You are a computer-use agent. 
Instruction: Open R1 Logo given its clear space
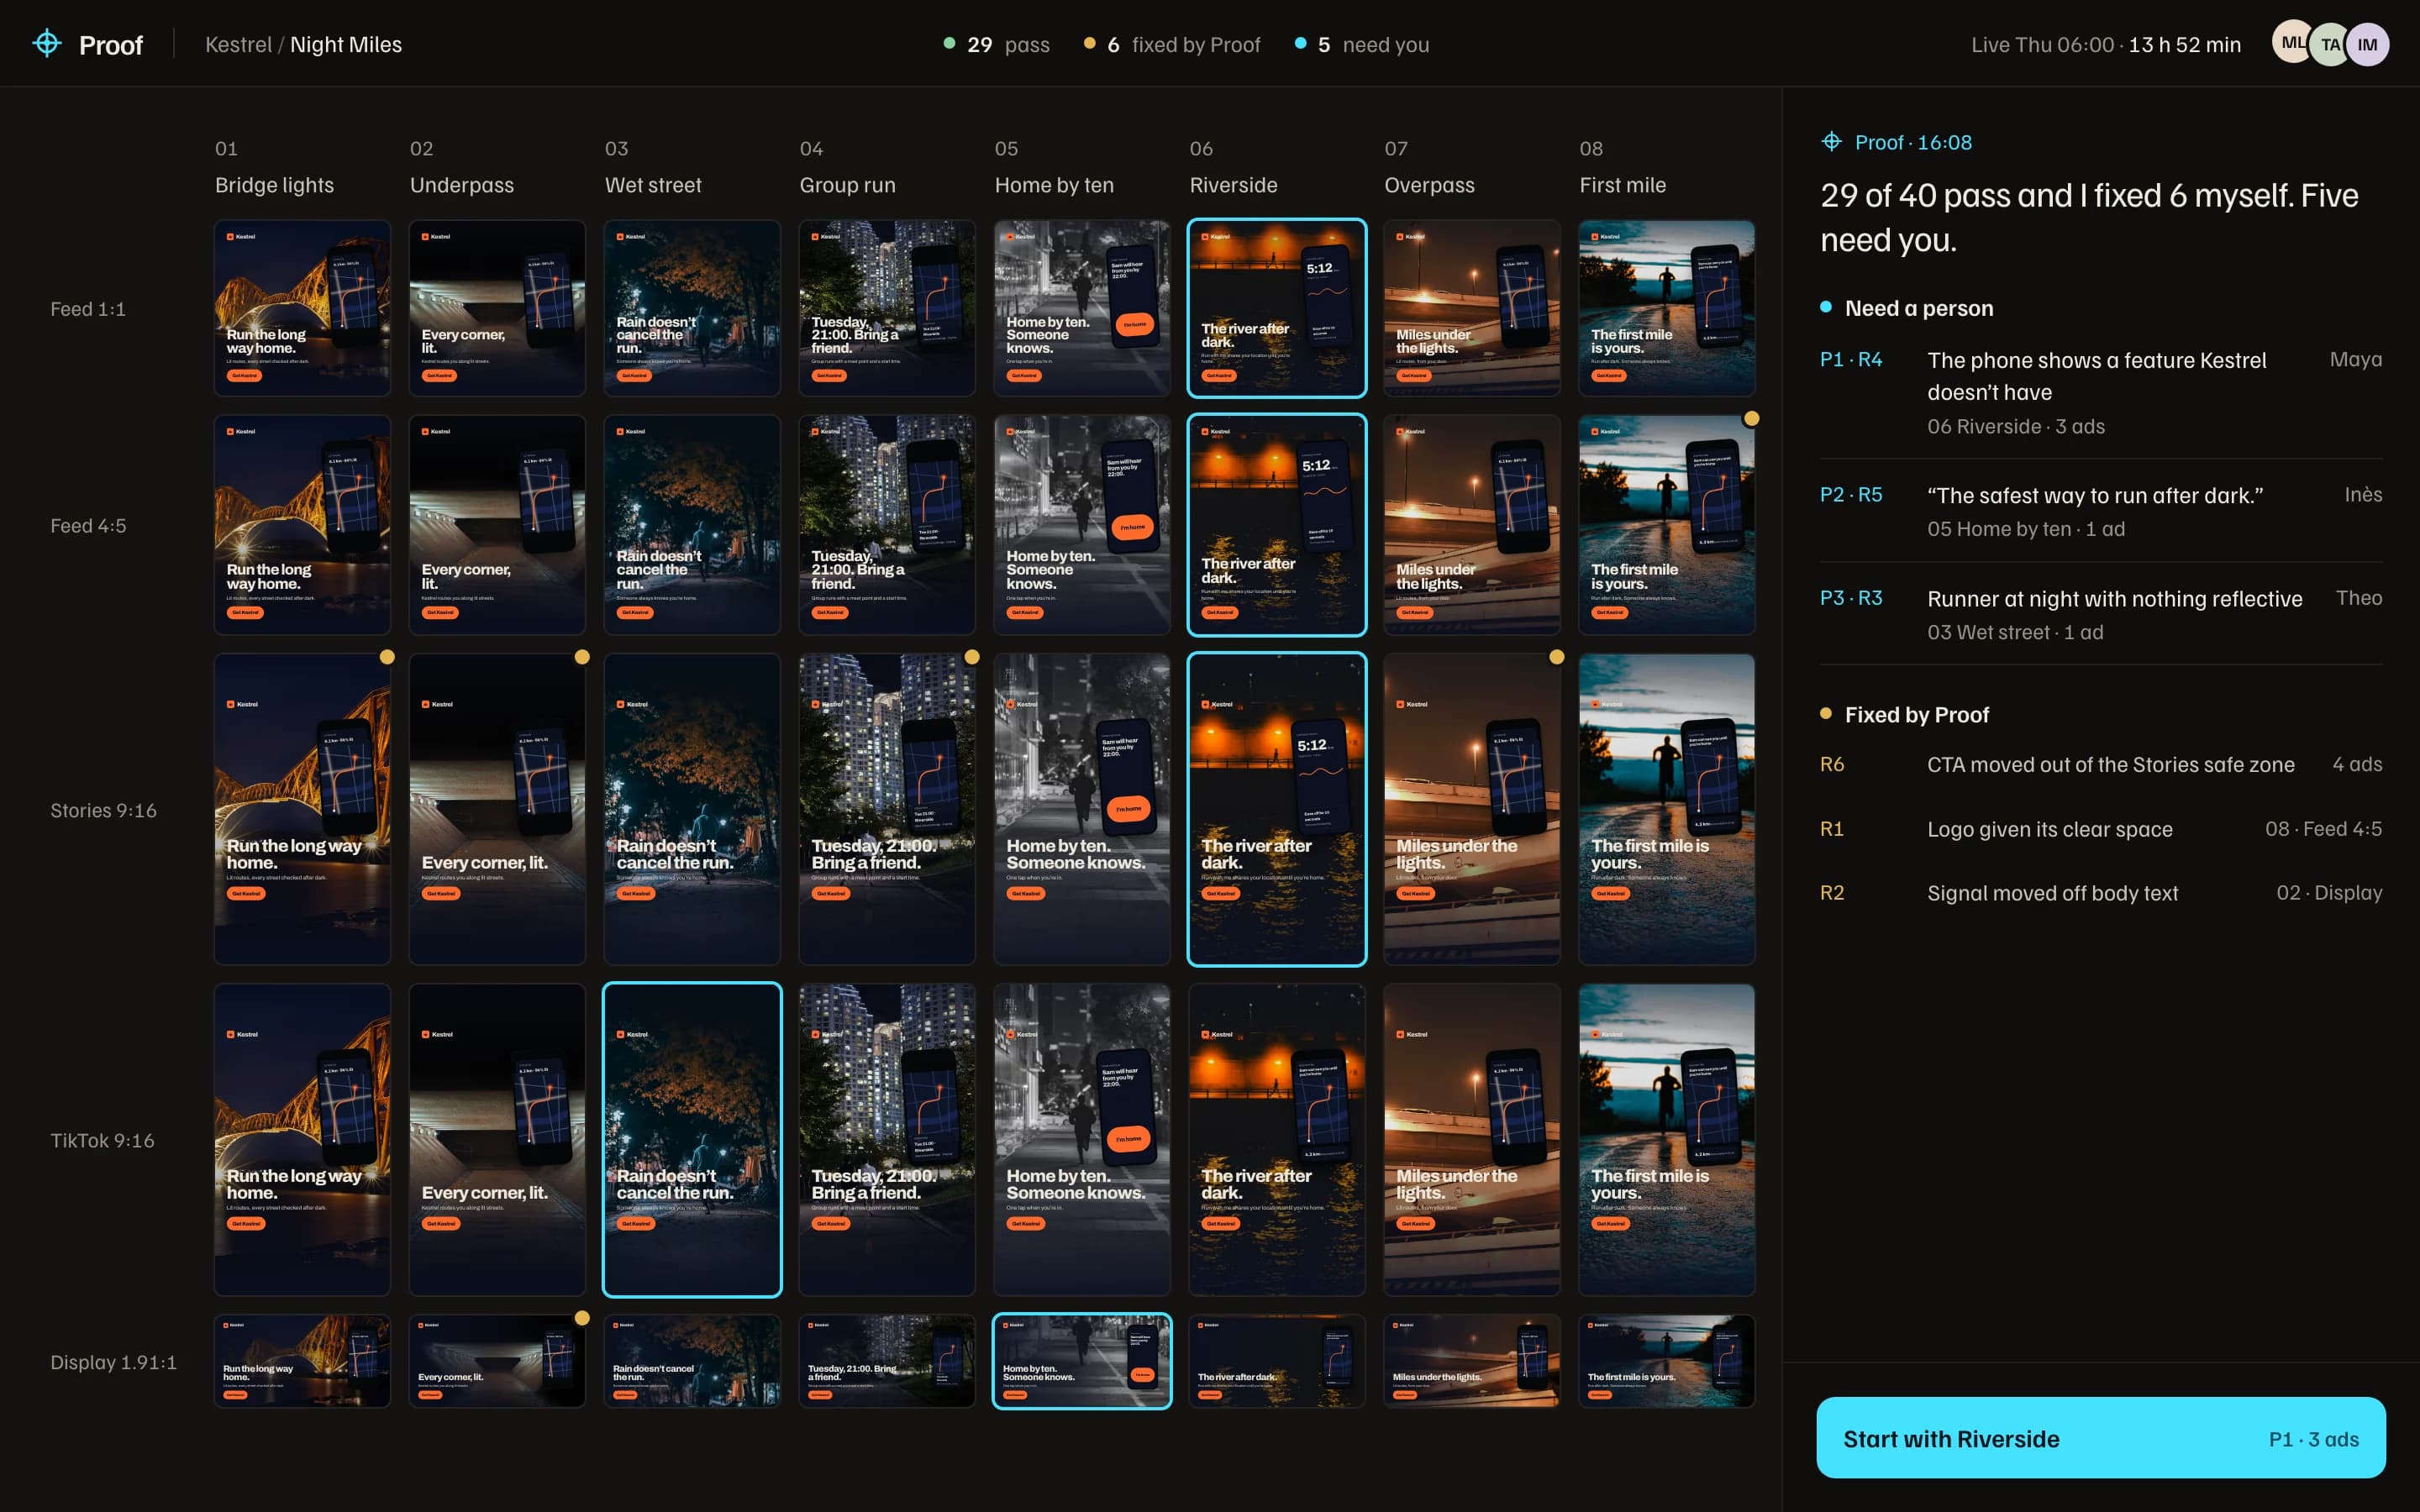2100,829
